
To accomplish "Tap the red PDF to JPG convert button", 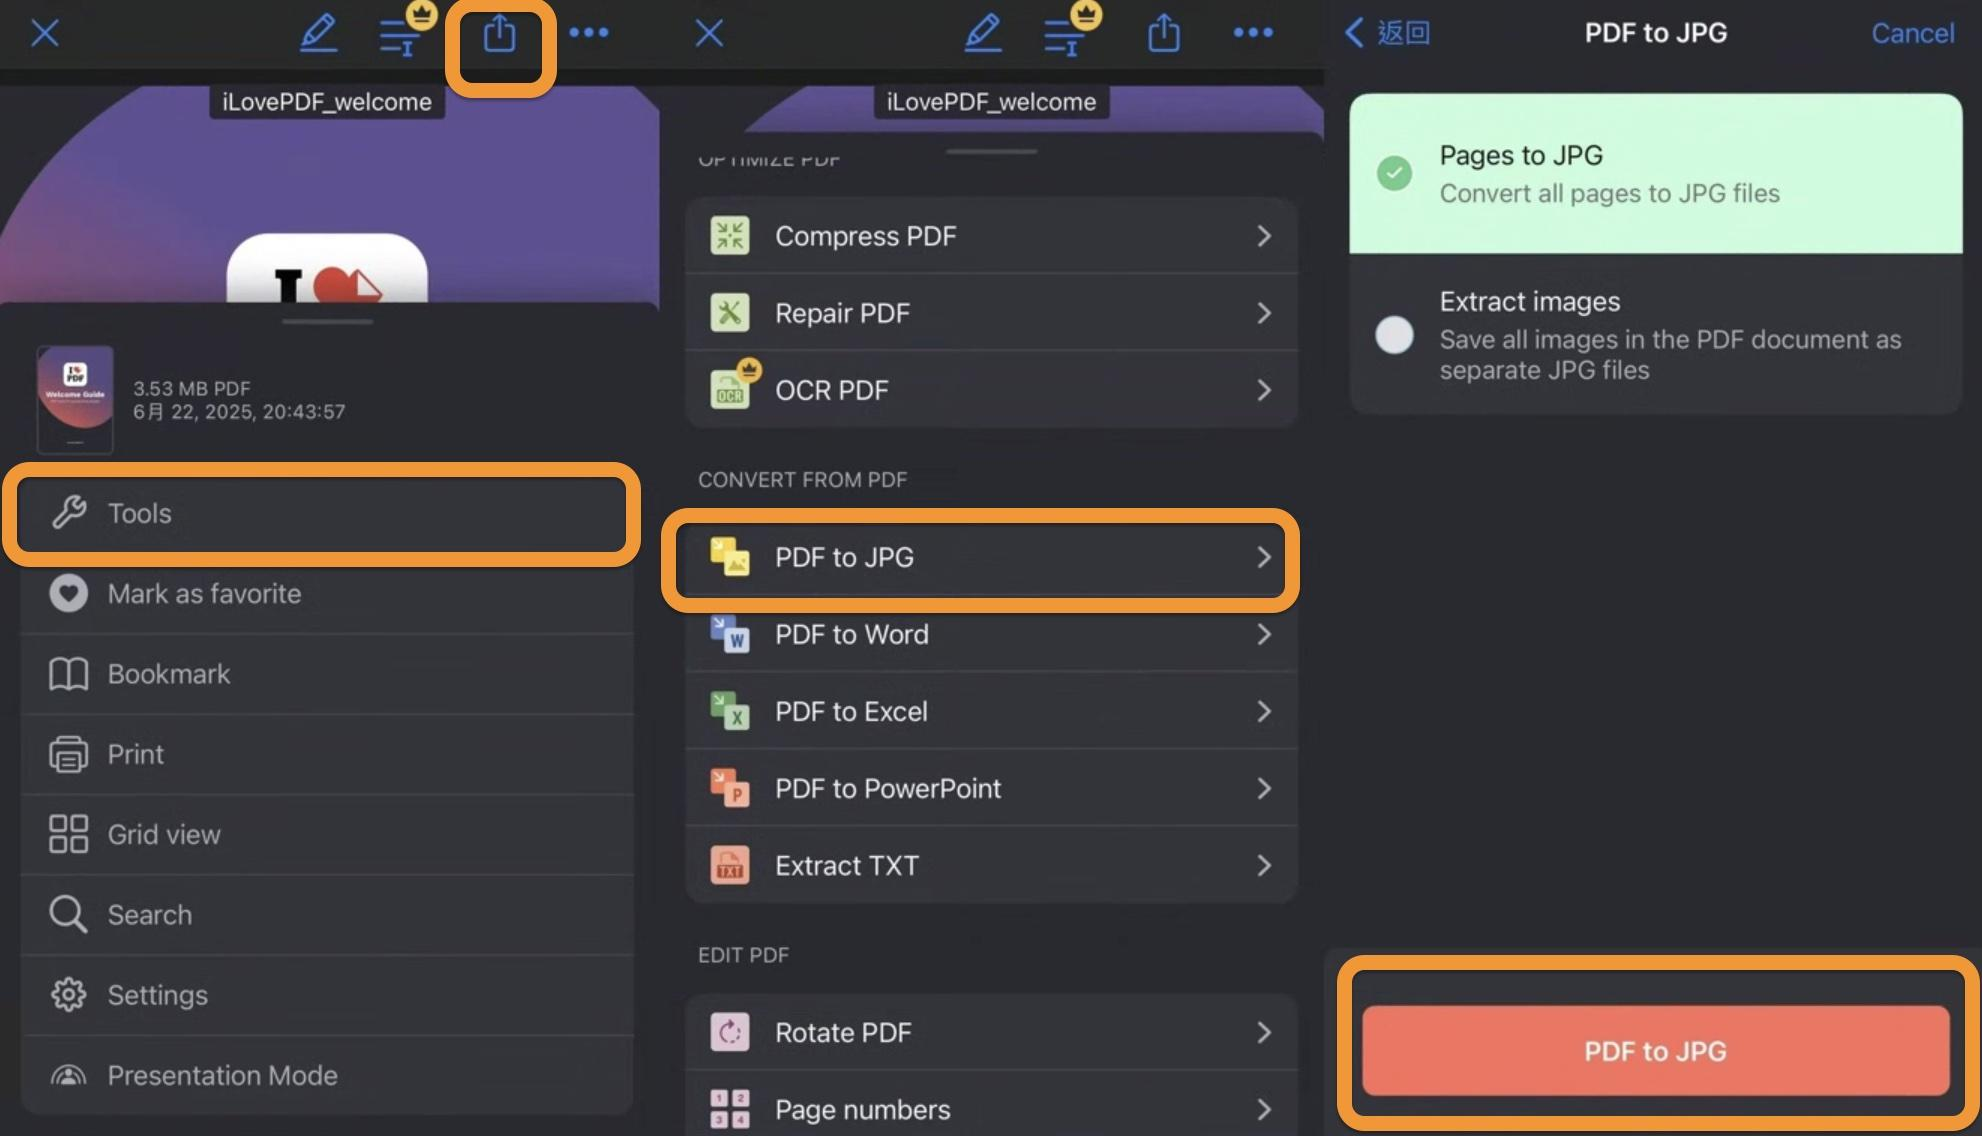I will point(1656,1051).
